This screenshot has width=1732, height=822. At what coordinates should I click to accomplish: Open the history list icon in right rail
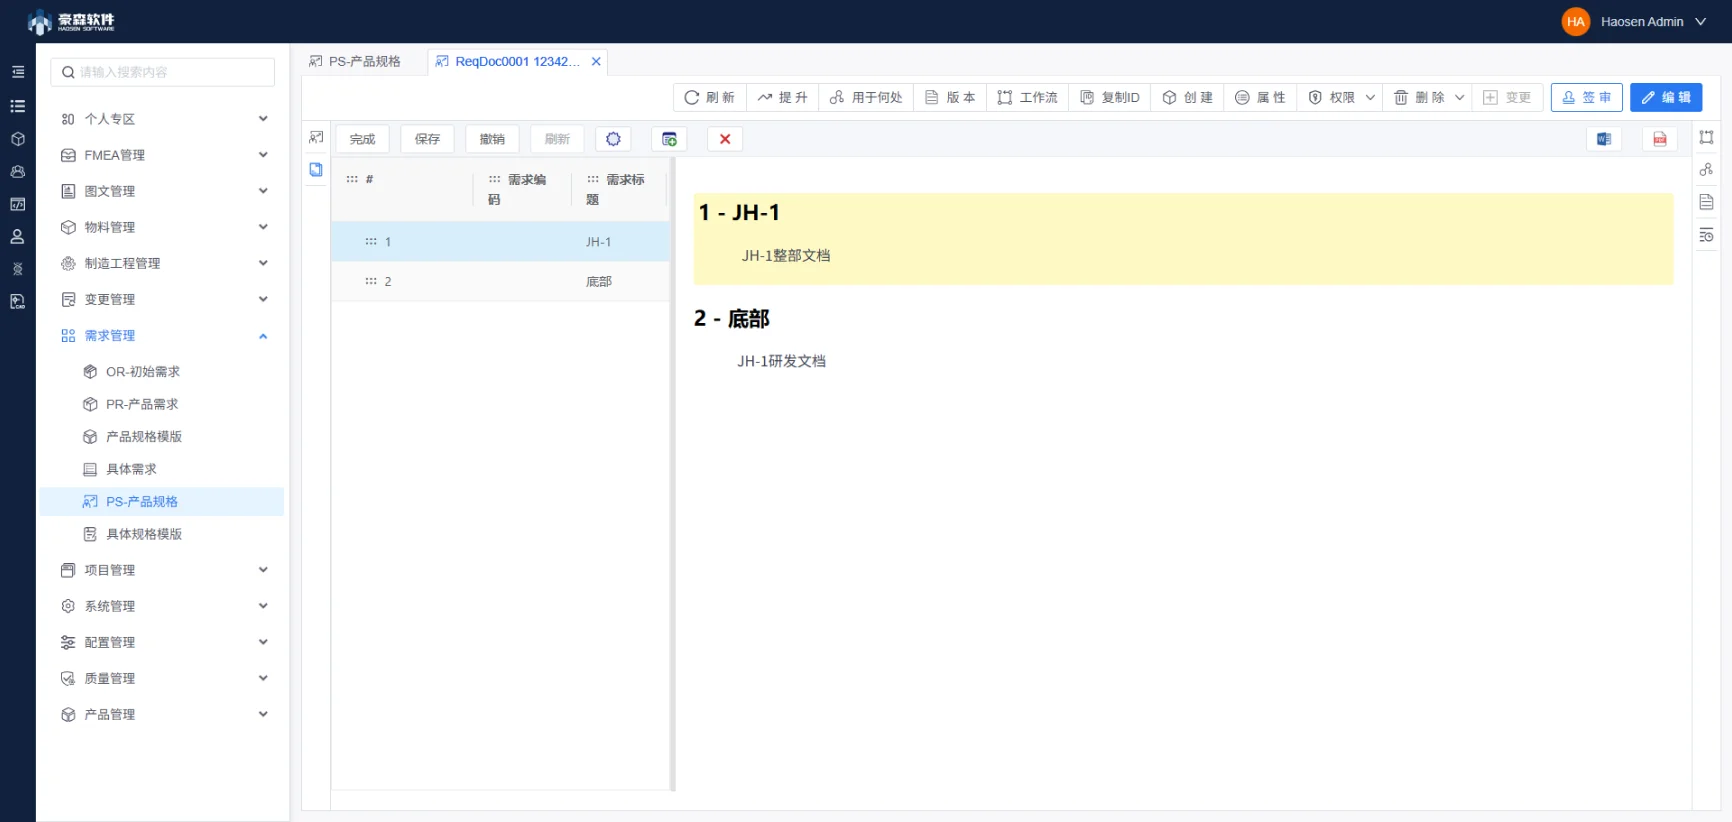click(x=1706, y=235)
